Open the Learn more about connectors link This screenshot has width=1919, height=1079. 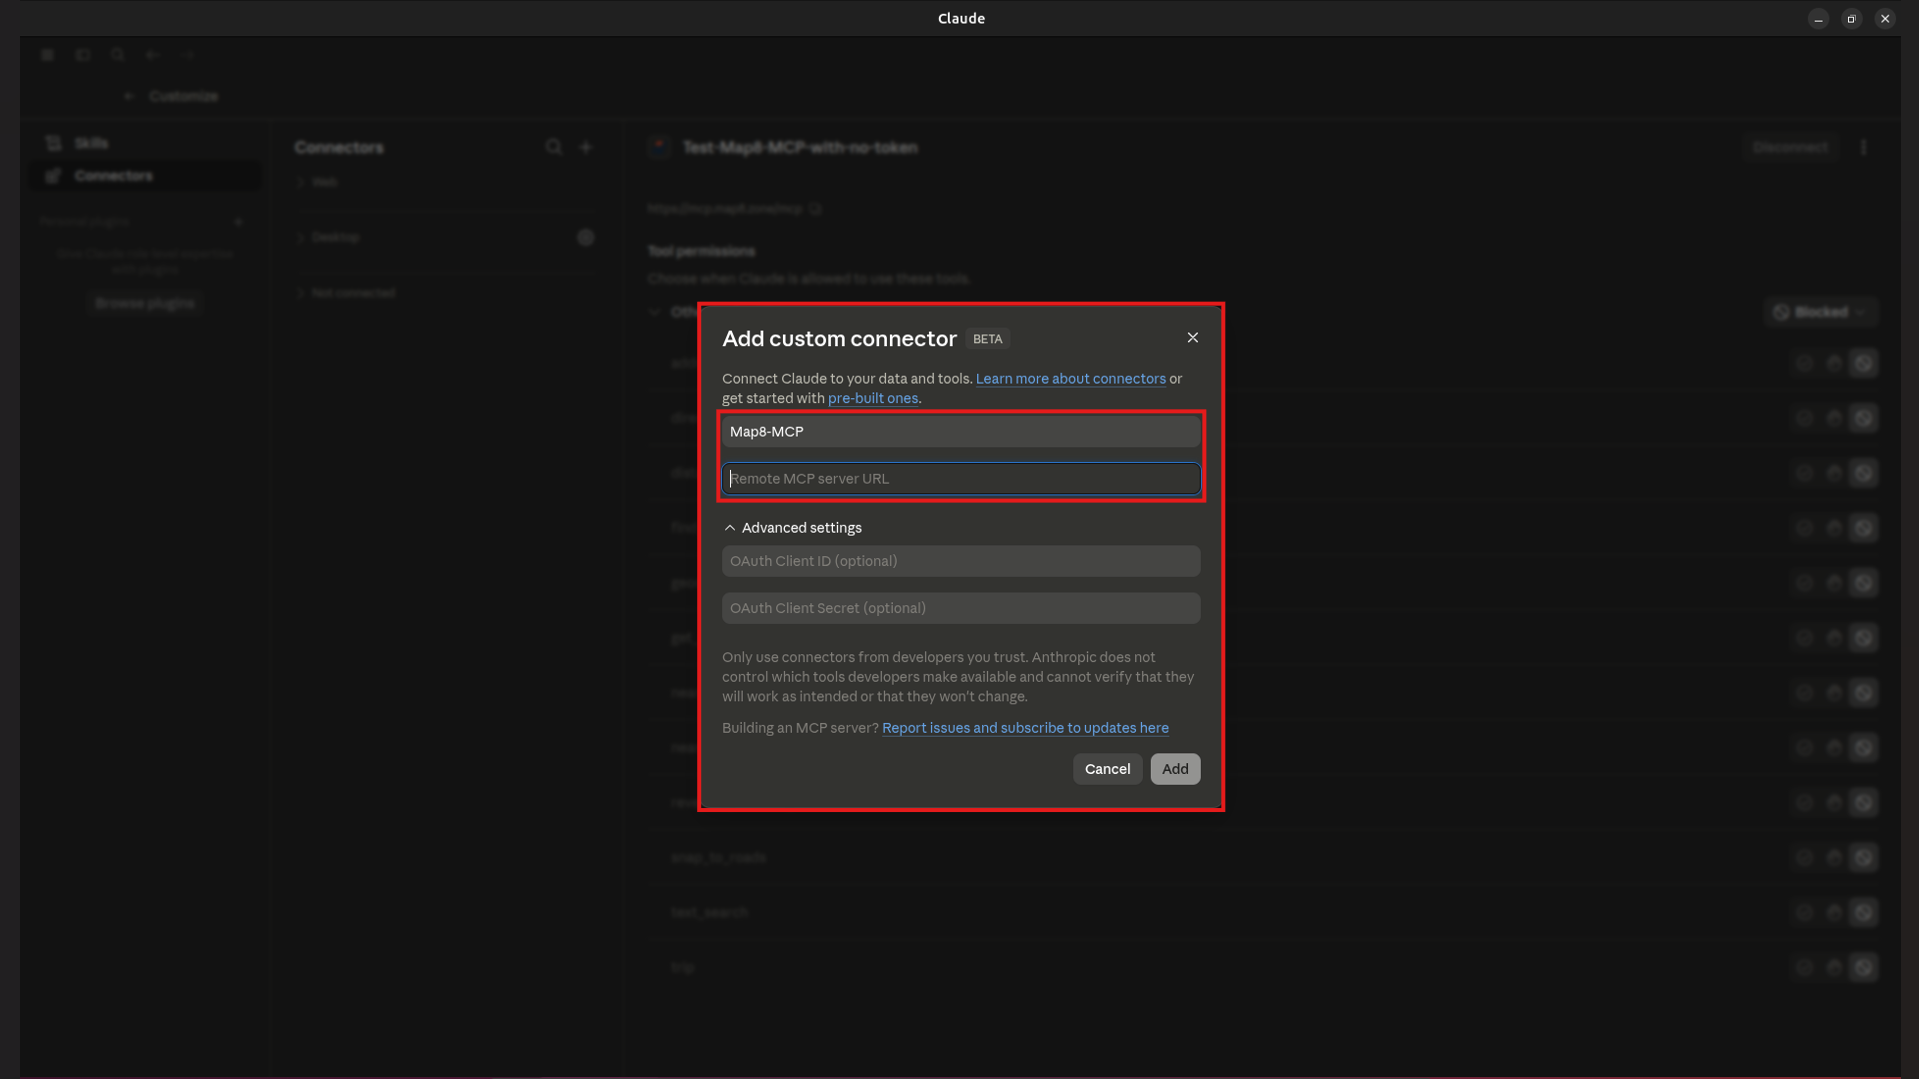coord(1070,379)
